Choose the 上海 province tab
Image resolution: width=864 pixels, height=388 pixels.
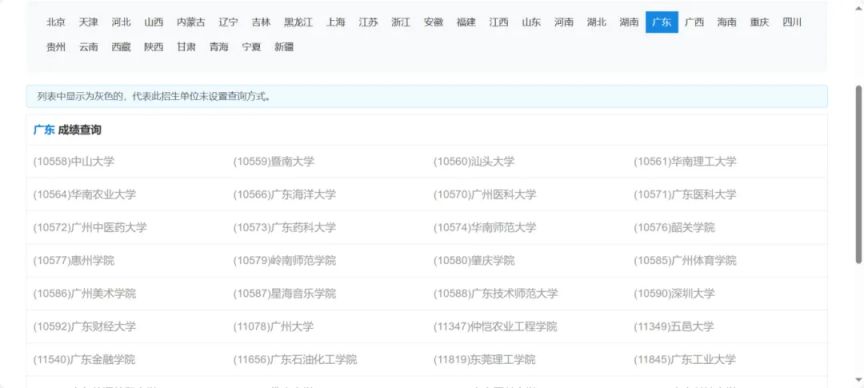tap(335, 22)
